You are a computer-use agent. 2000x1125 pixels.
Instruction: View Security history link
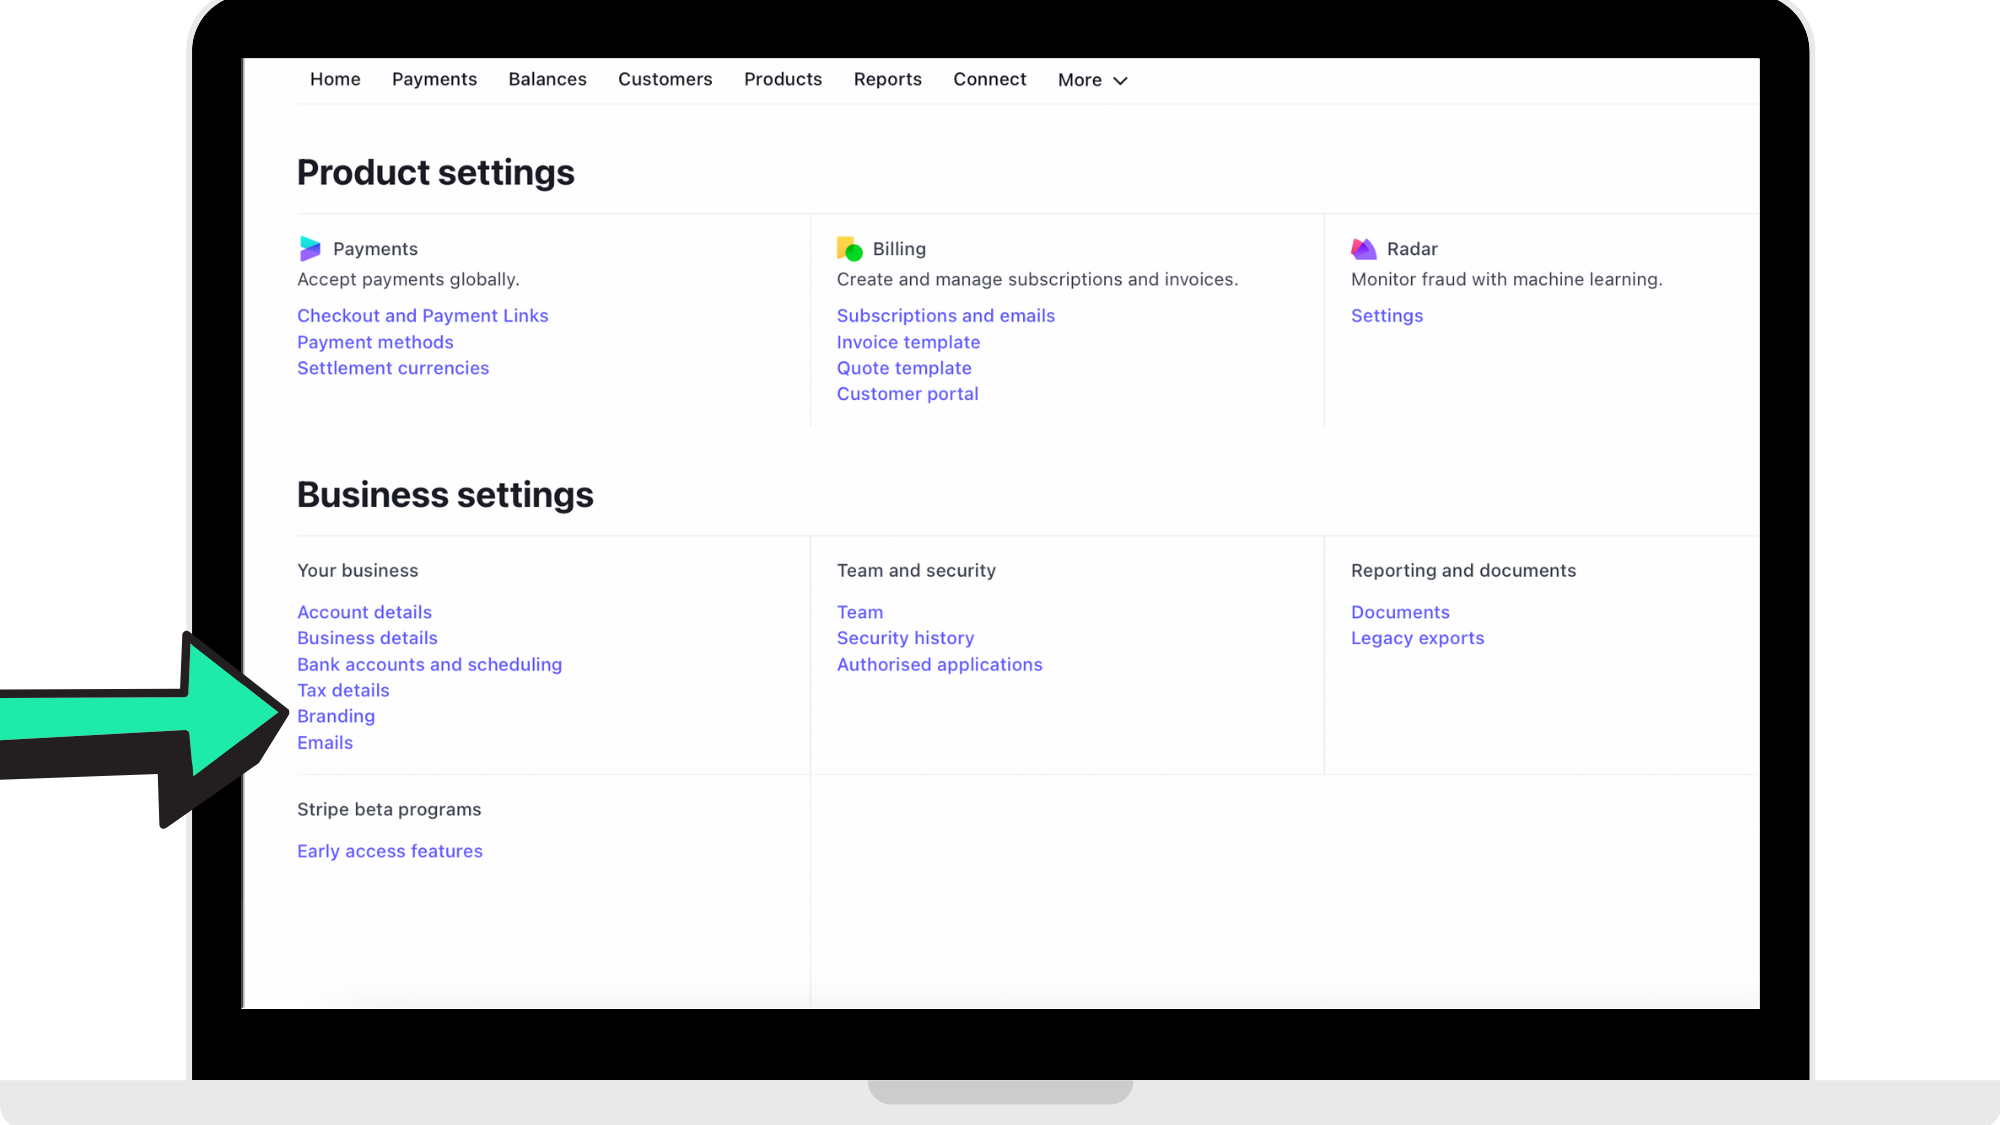(905, 638)
